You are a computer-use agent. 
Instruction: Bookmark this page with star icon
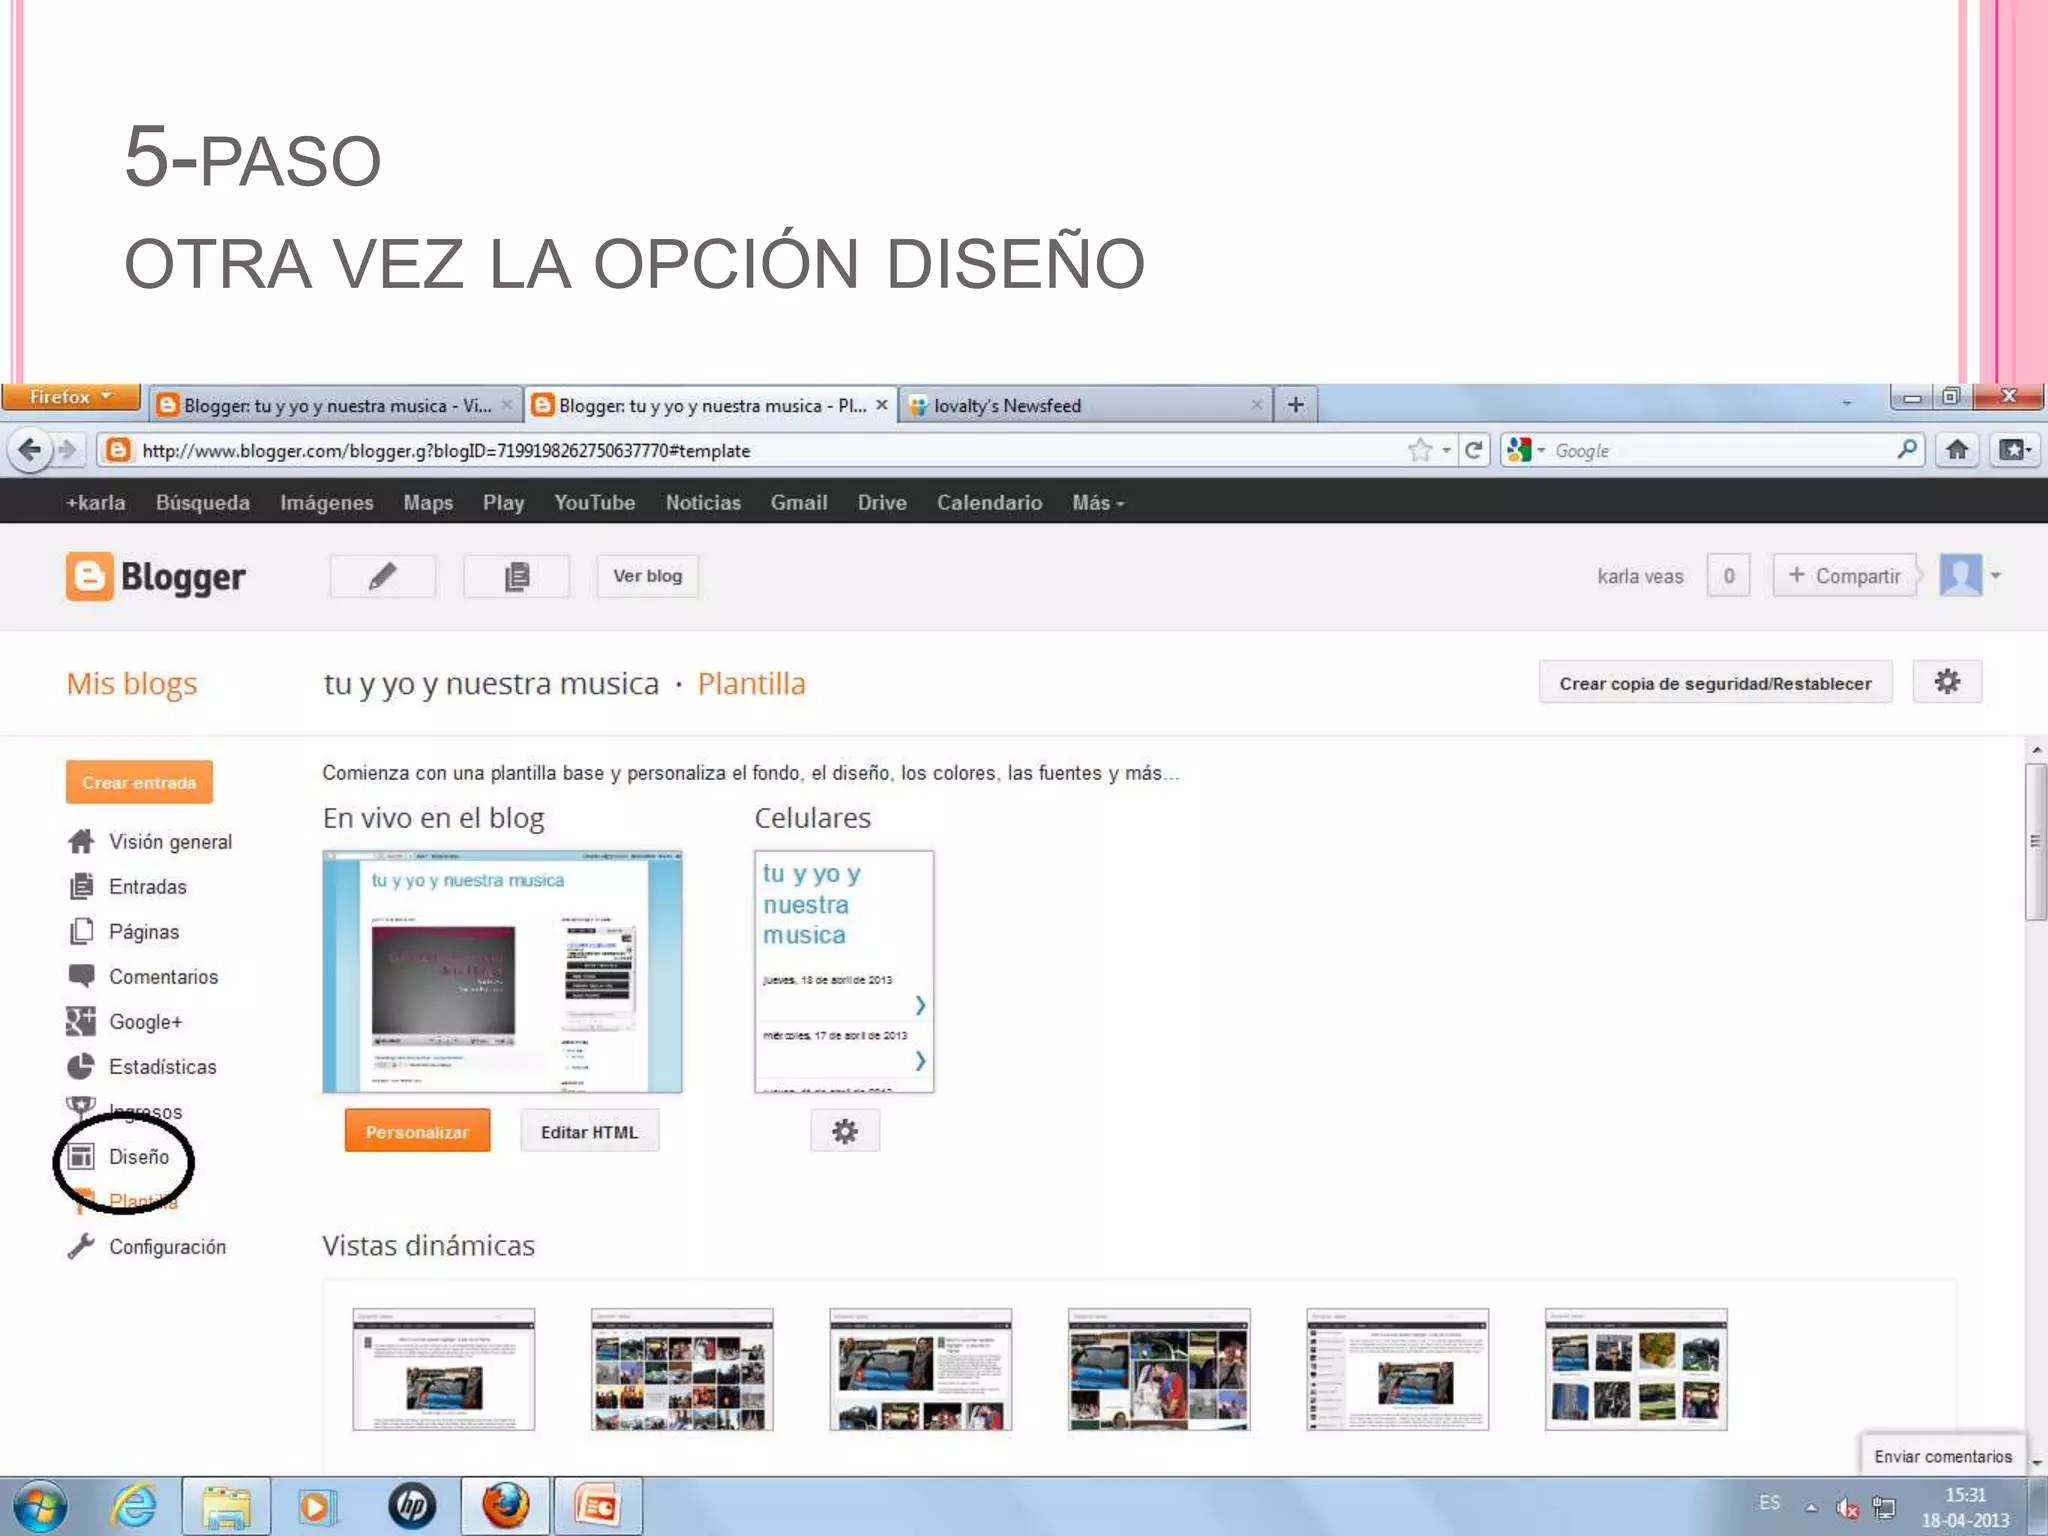pyautogui.click(x=1419, y=450)
